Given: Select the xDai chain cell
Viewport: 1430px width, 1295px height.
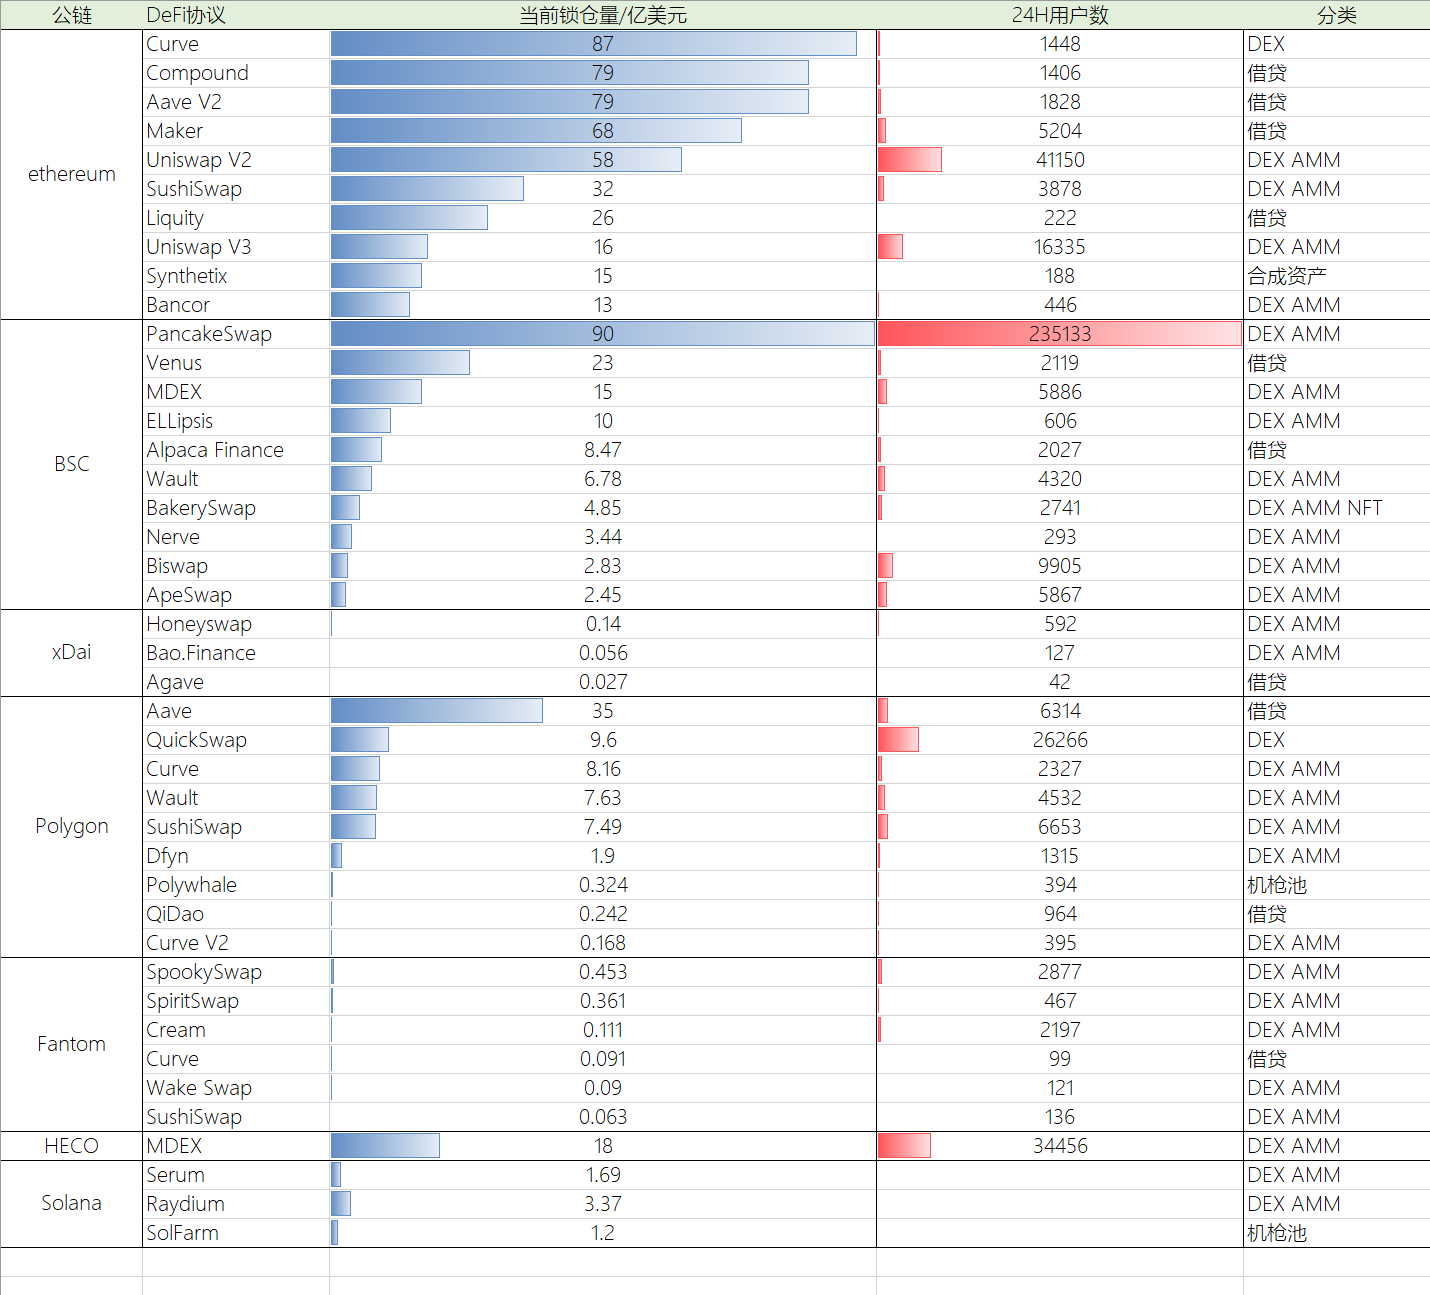Looking at the screenshot, I should (71, 652).
